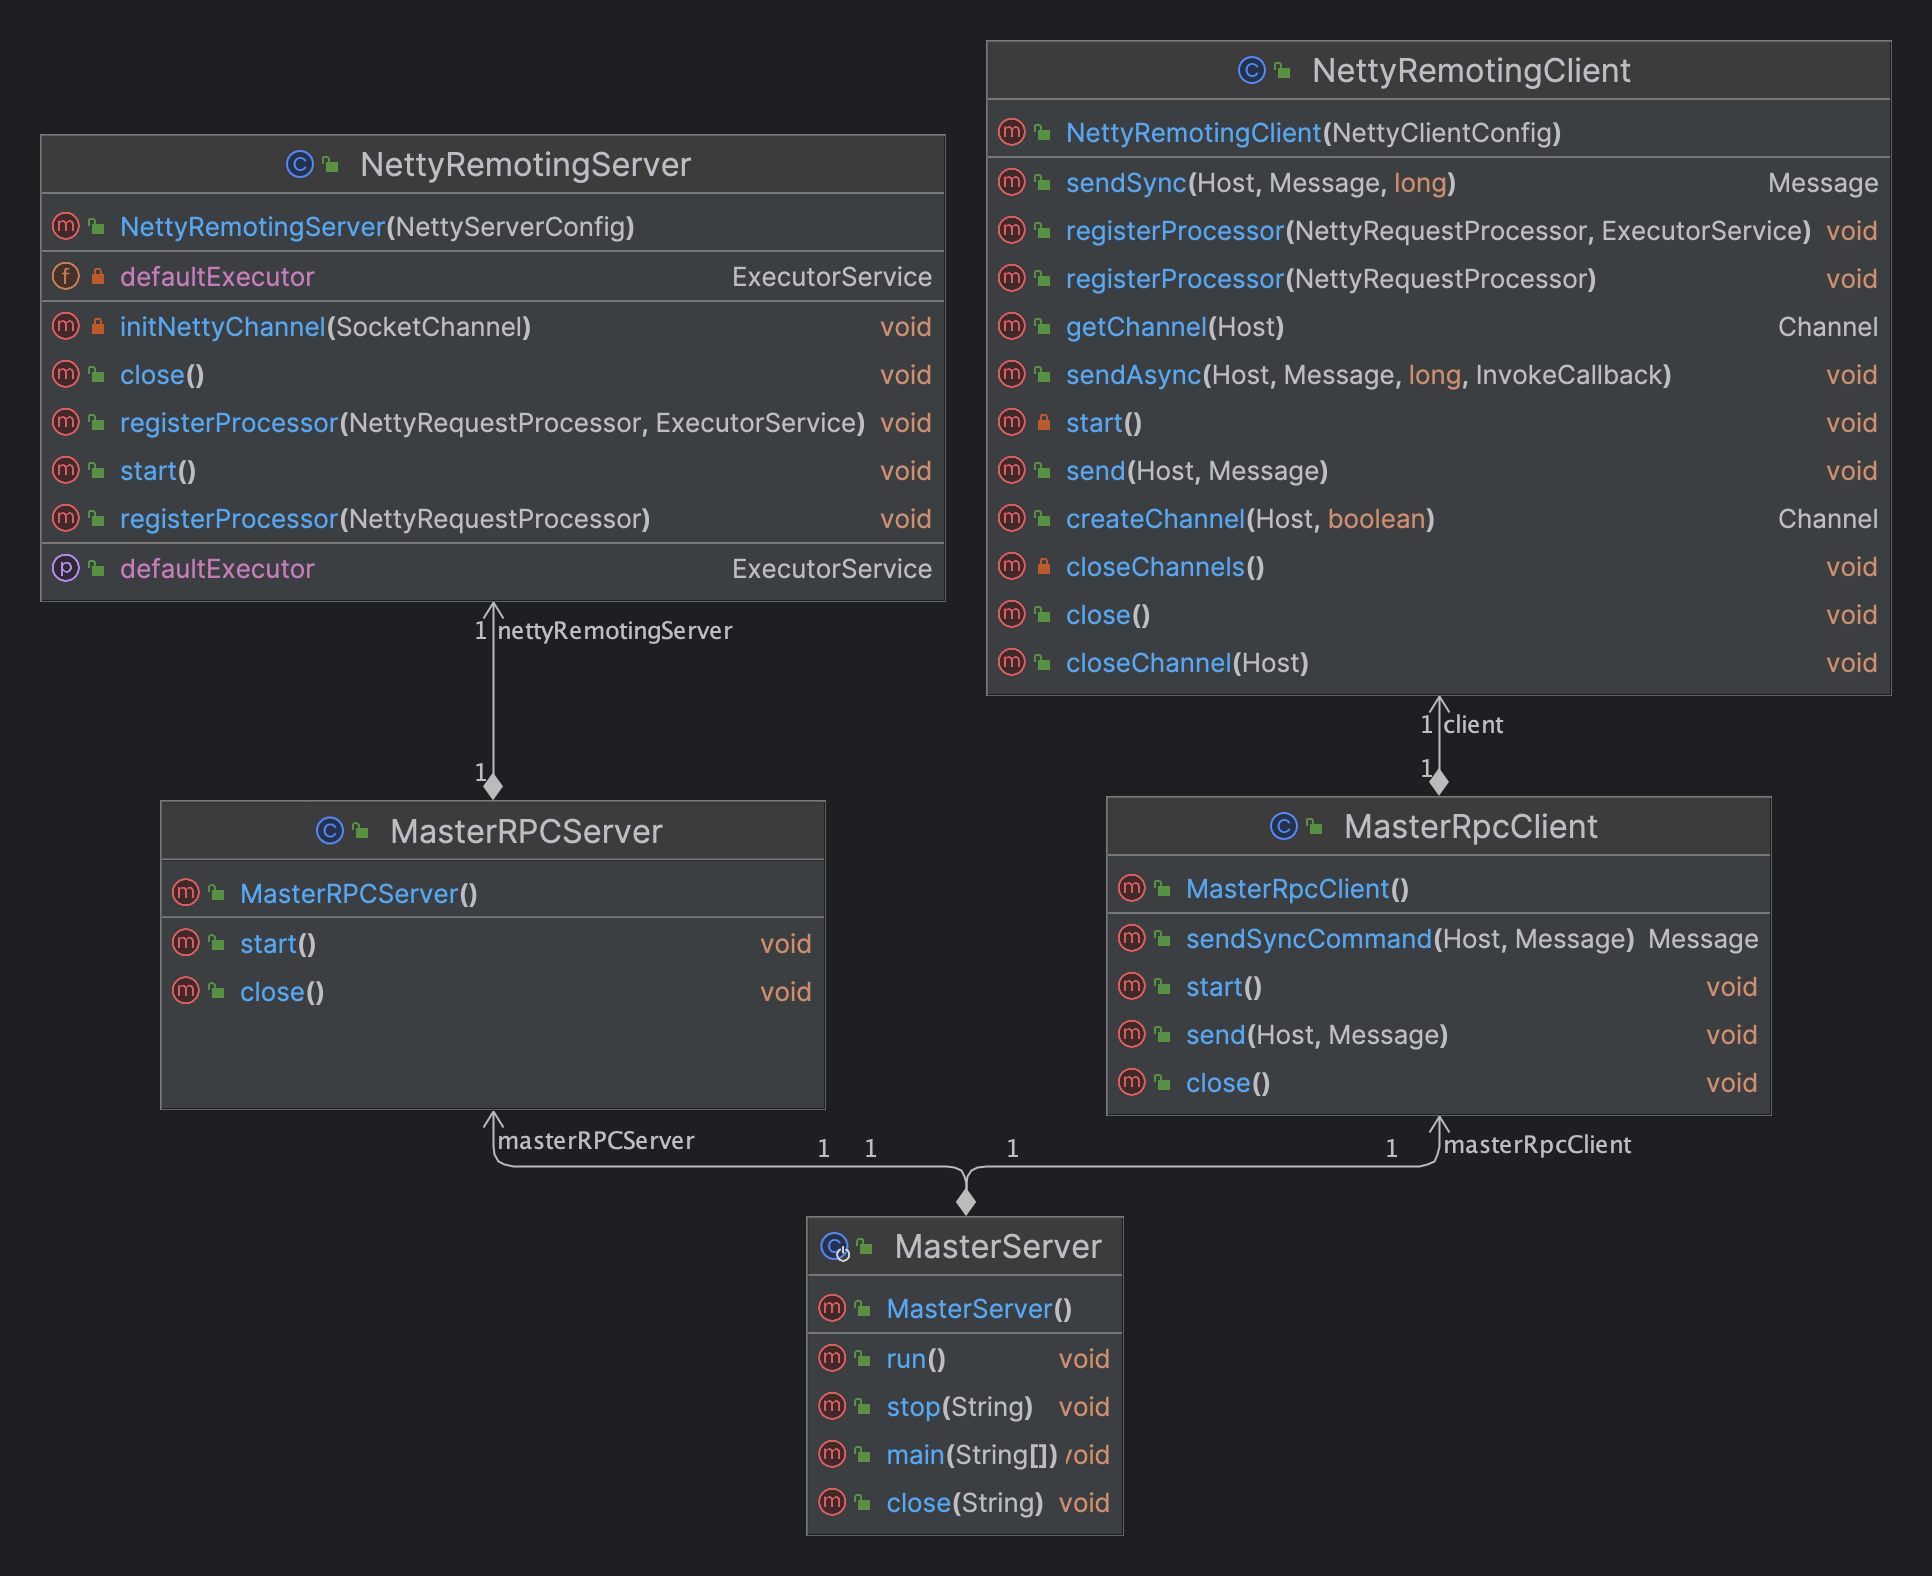Click lock icon beside closeChannels method
1932x1576 pixels.
(1044, 566)
